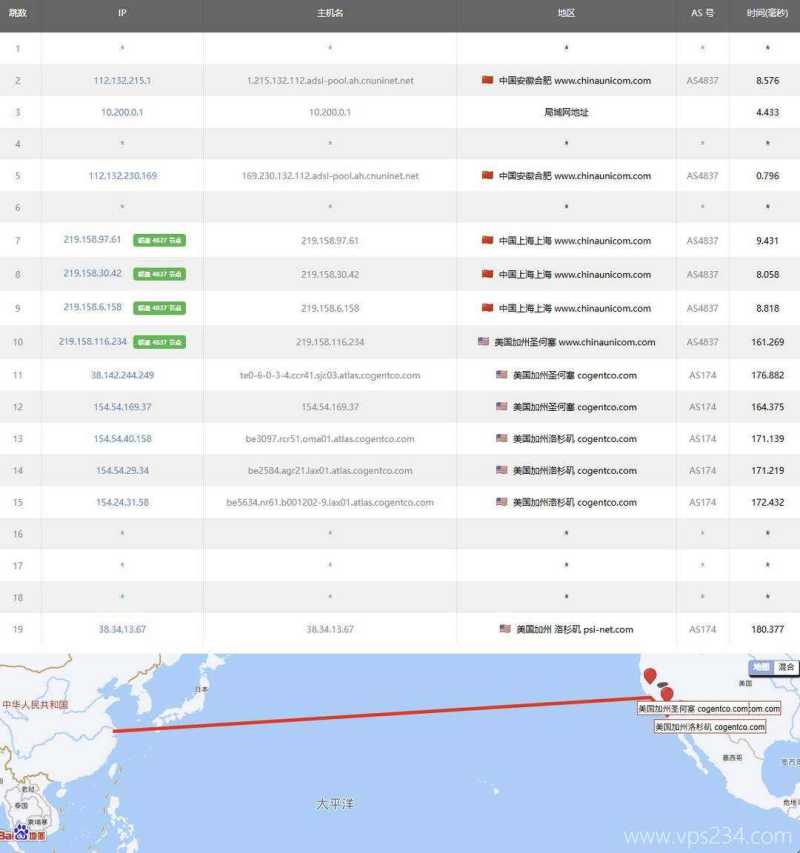Click US flag icon in hop 19 row
Image resolution: width=800 pixels, height=853 pixels.
pos(505,629)
